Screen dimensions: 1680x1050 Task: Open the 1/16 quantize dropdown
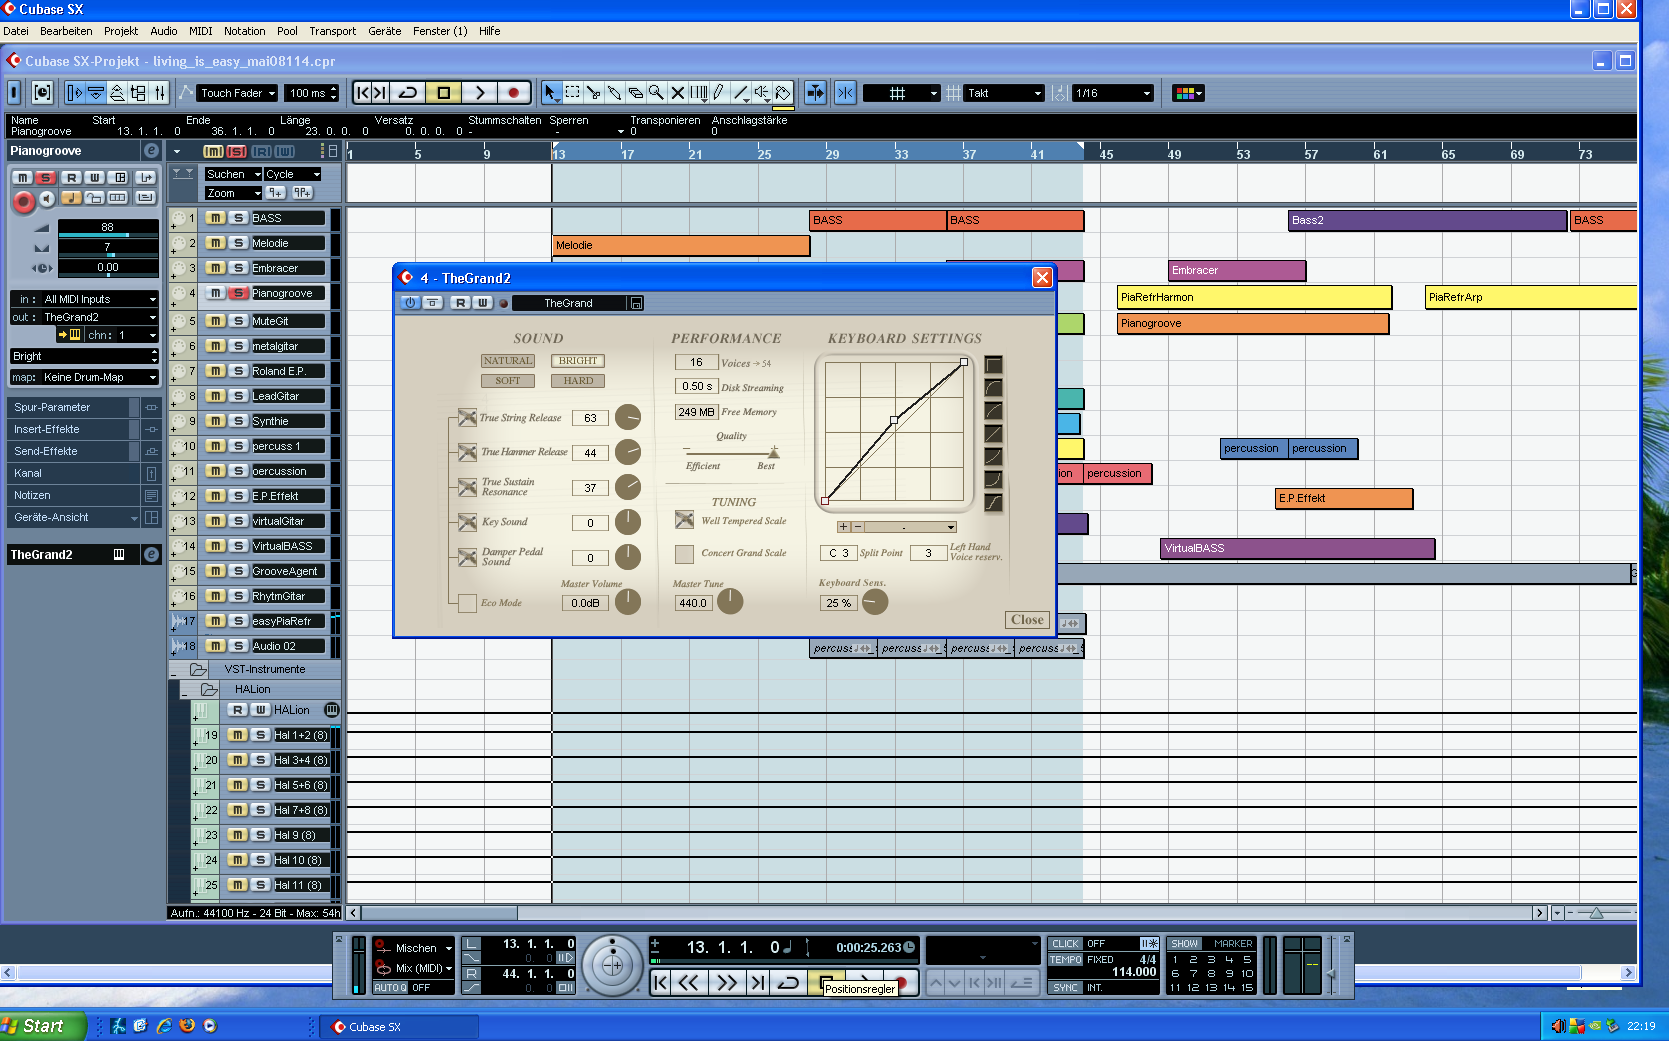pyautogui.click(x=1112, y=93)
